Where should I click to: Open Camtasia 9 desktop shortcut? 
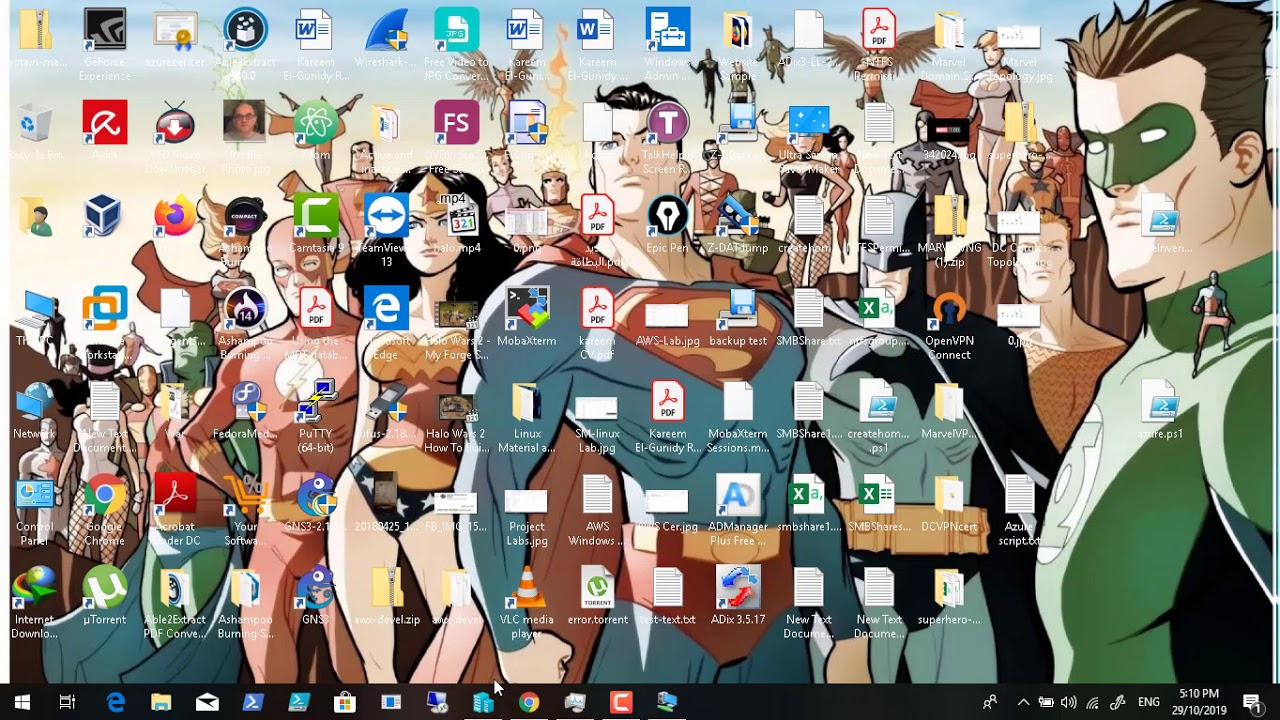[x=316, y=216]
